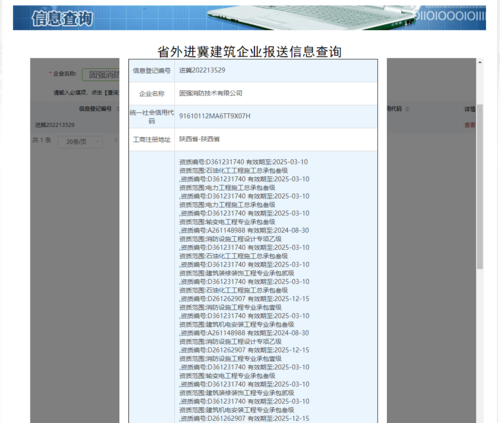
Task: Click the company name 固强消防技术有限公司
Action: click(x=211, y=93)
